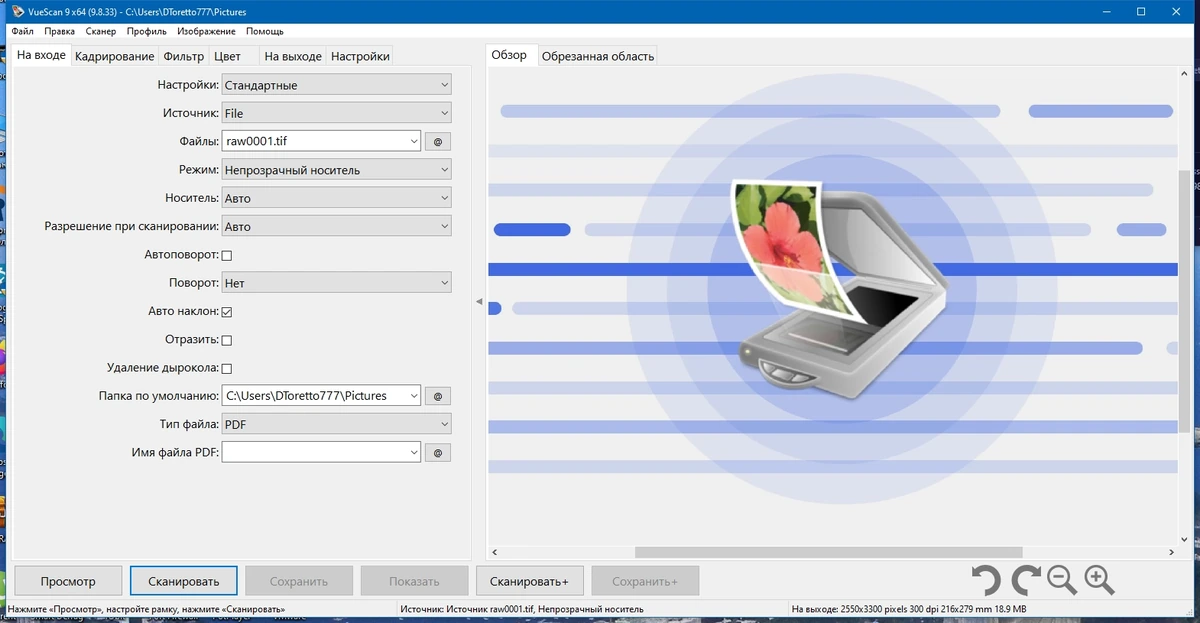Open the Настройки dropdown showing Стандартные
The width and height of the screenshot is (1200, 623).
[x=336, y=85]
